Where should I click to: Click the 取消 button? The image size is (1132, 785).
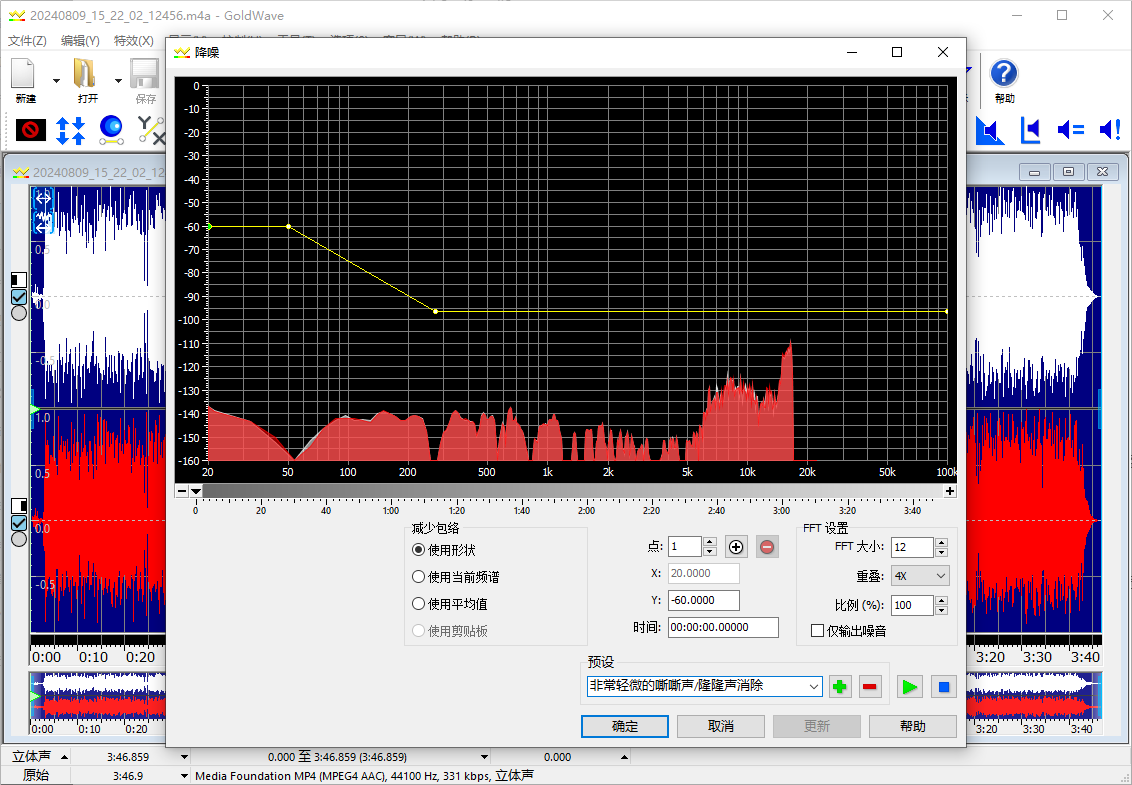click(720, 726)
